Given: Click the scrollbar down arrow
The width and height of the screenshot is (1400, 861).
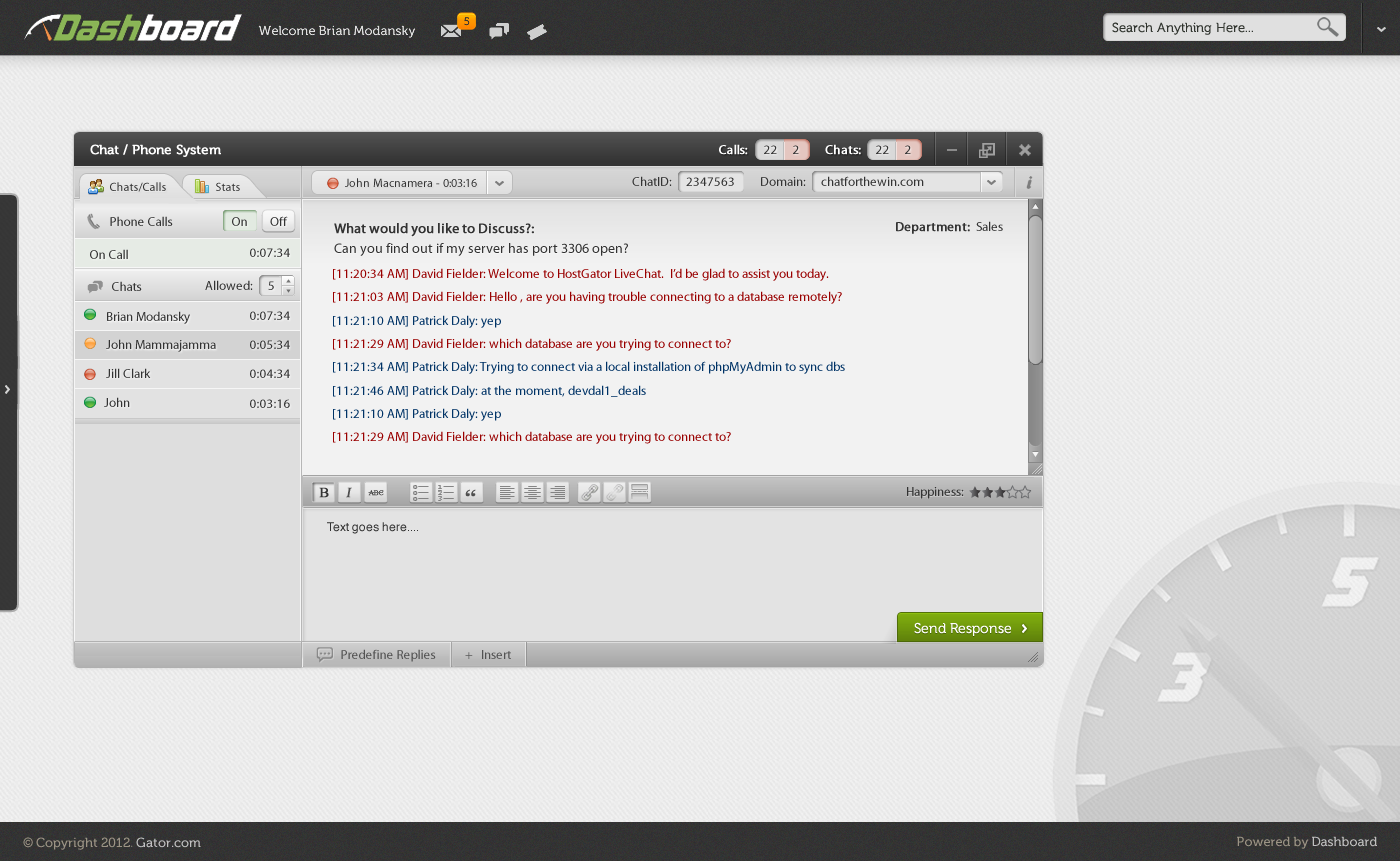Looking at the screenshot, I should point(1036,453).
